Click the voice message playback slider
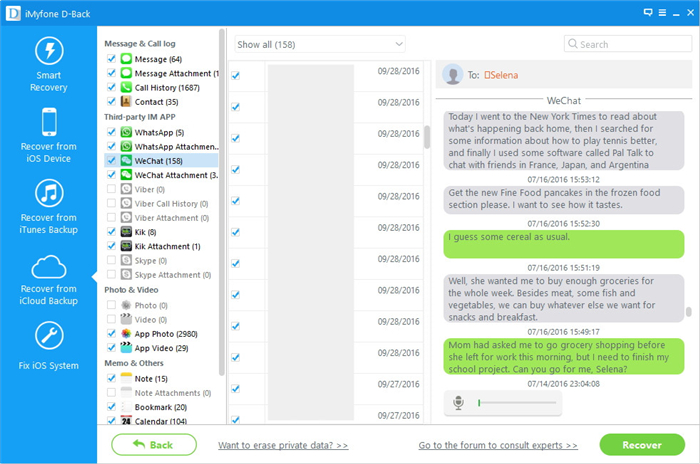 point(517,403)
